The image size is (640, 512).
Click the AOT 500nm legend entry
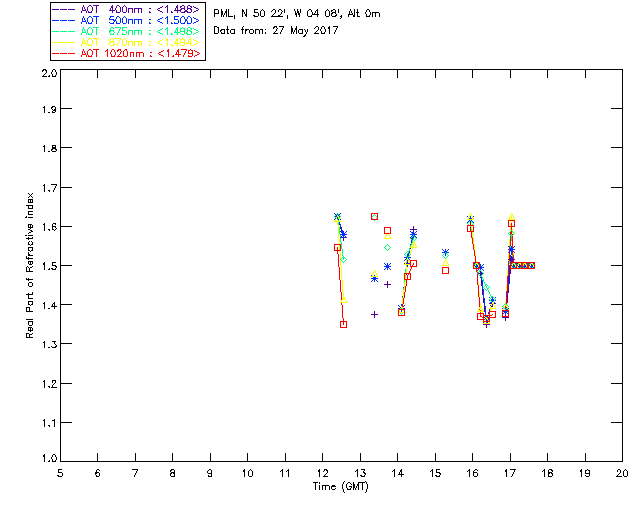click(x=127, y=20)
